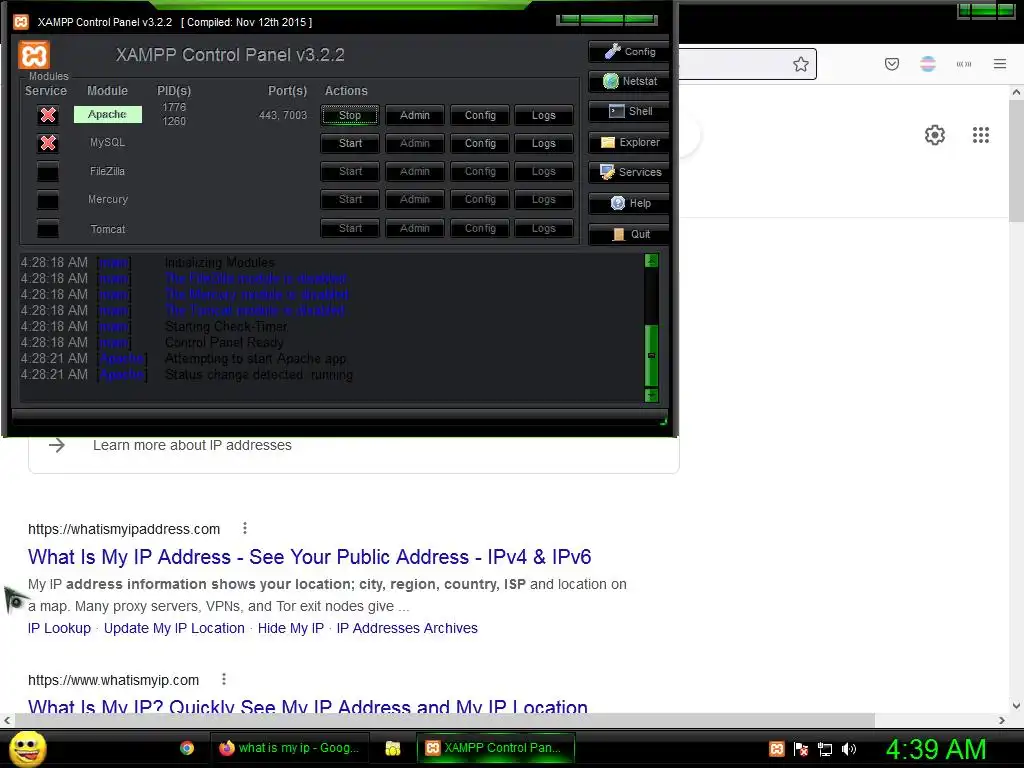Click the striped extension icon in Firefox toolbar
The image size is (1024, 768).
point(928,64)
